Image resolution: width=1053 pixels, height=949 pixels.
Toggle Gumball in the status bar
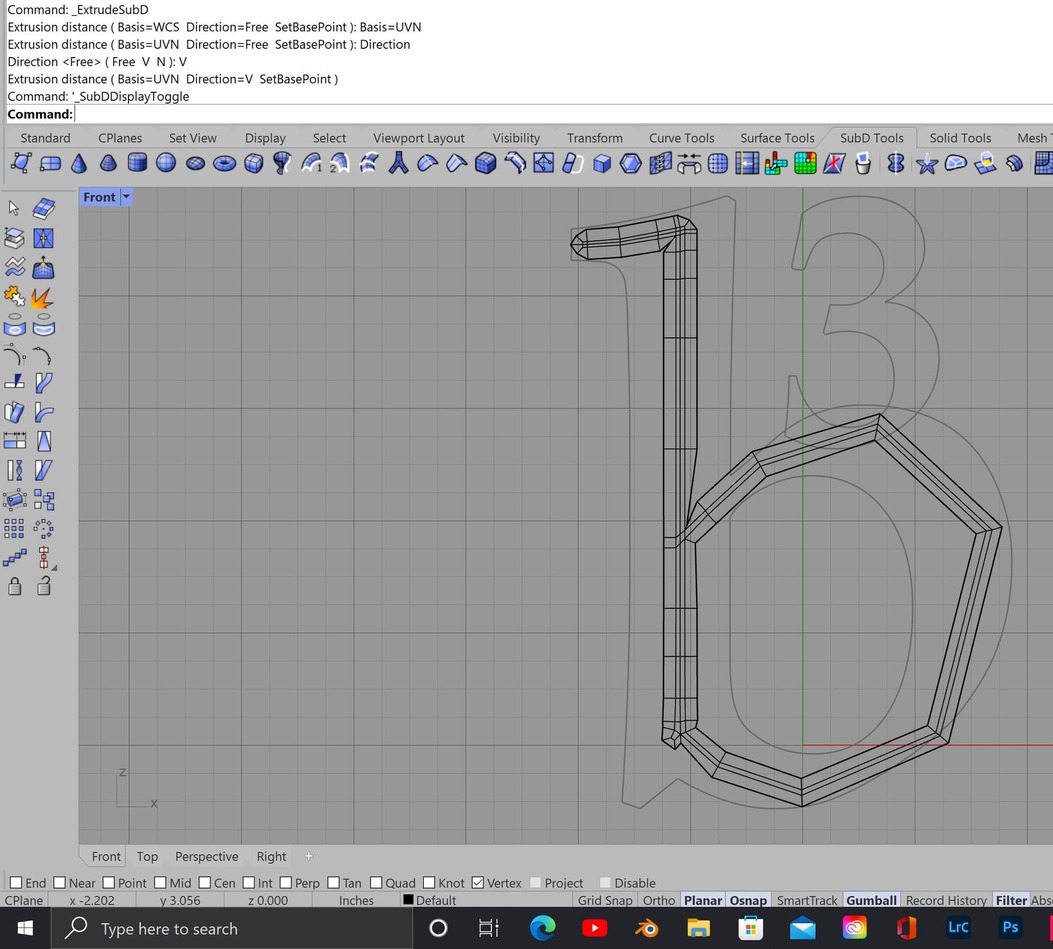[x=871, y=900]
